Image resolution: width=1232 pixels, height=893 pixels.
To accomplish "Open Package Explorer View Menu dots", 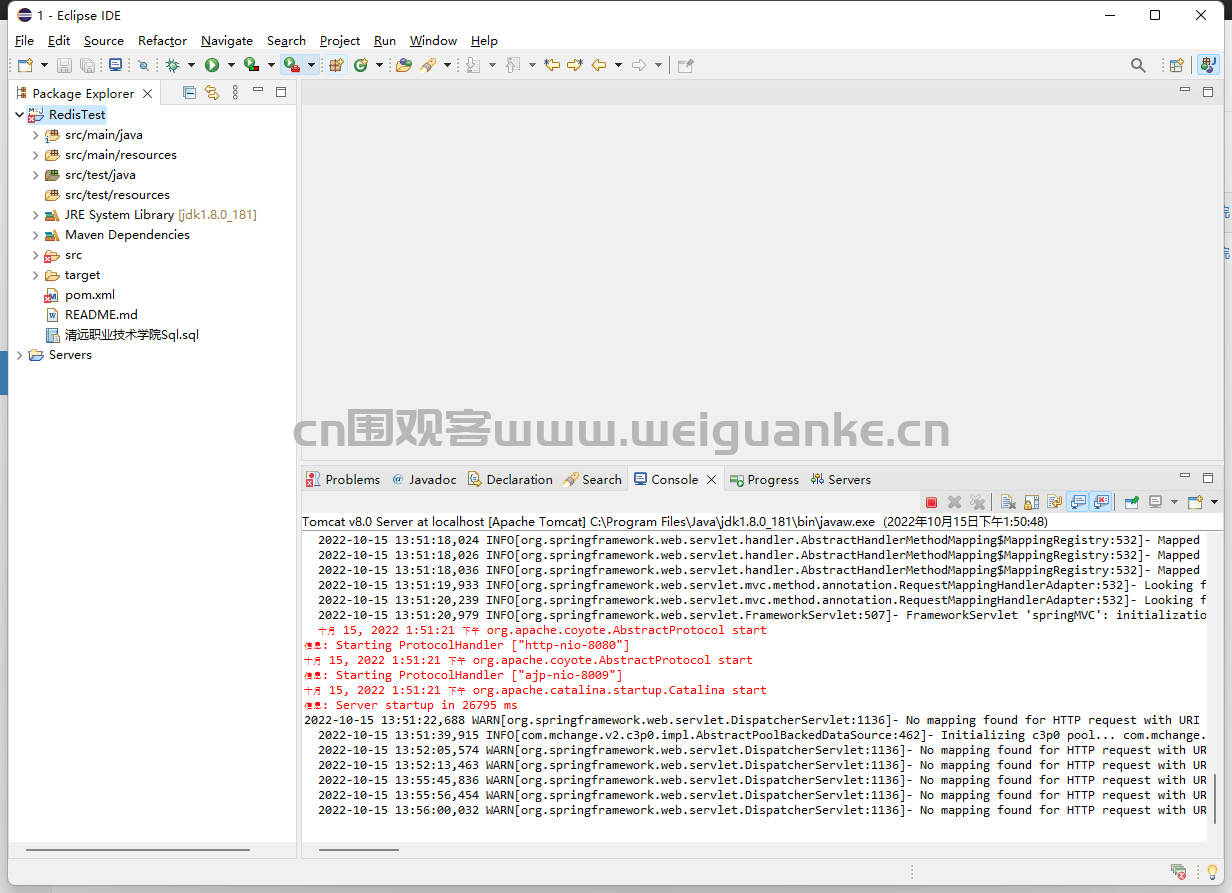I will pyautogui.click(x=235, y=92).
